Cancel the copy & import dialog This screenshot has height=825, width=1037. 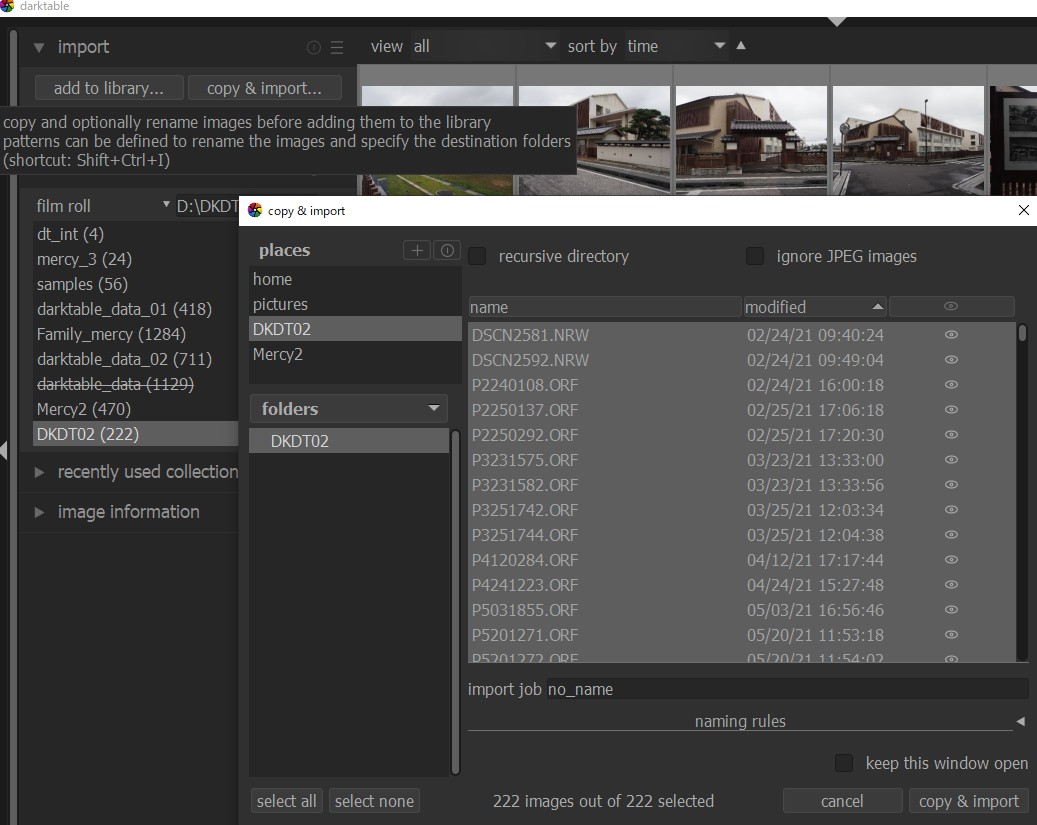point(842,801)
